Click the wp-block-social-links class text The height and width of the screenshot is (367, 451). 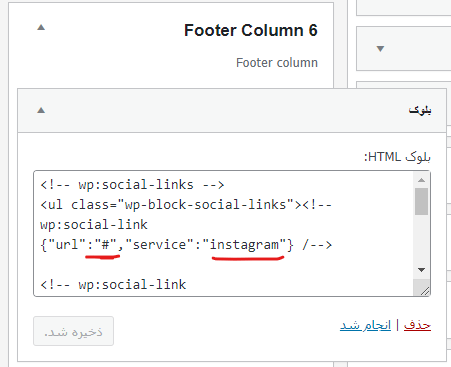[205, 205]
